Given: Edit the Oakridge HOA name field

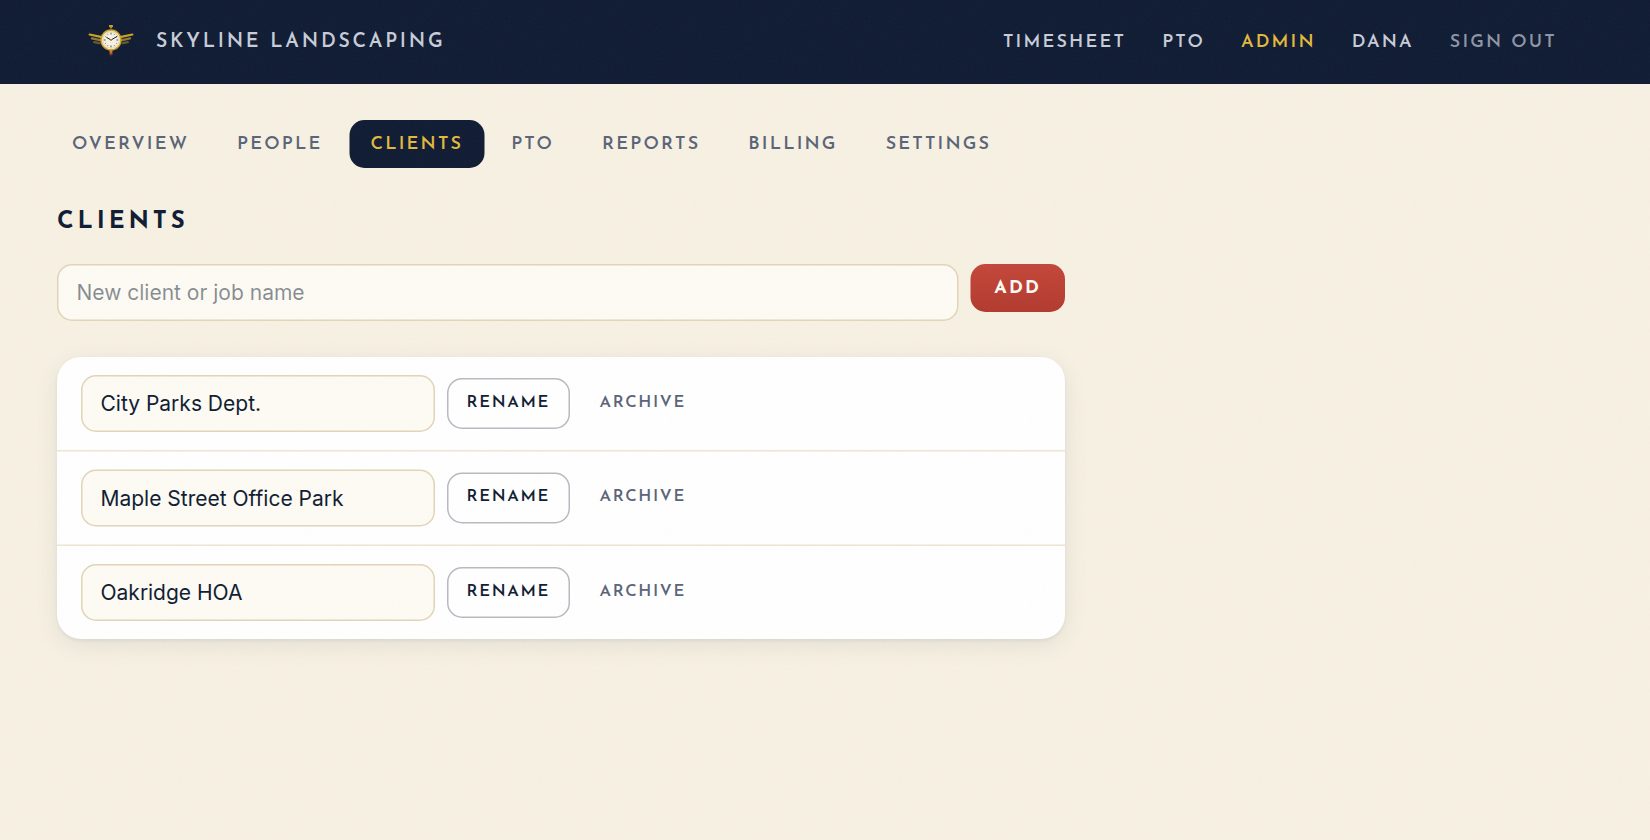Looking at the screenshot, I should point(258,592).
